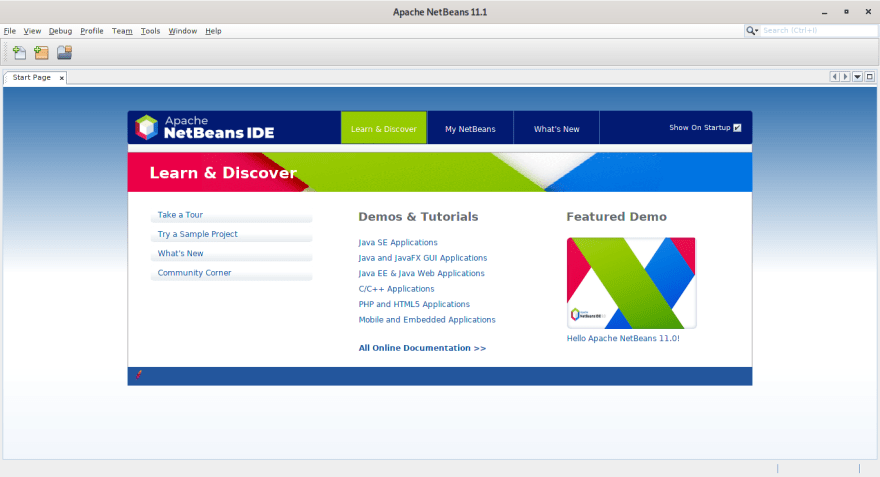Restore the Apache NetBeans window size
The height and width of the screenshot is (477, 880).
click(x=846, y=12)
